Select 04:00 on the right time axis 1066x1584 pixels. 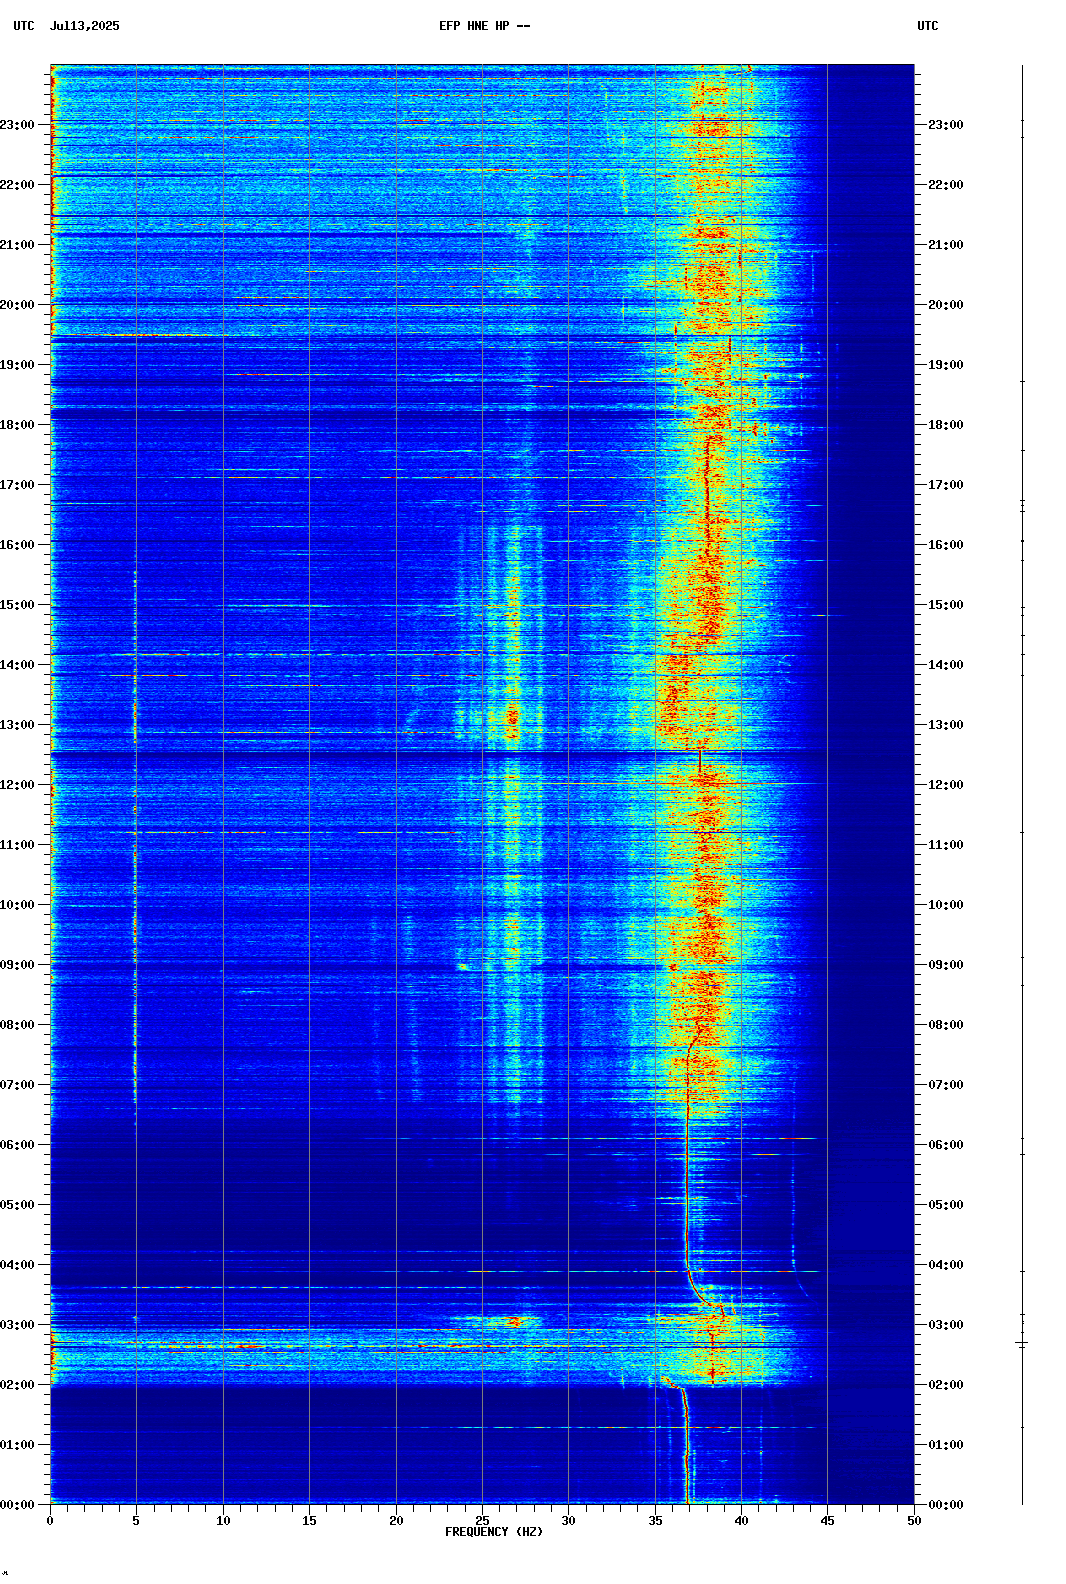point(946,1265)
